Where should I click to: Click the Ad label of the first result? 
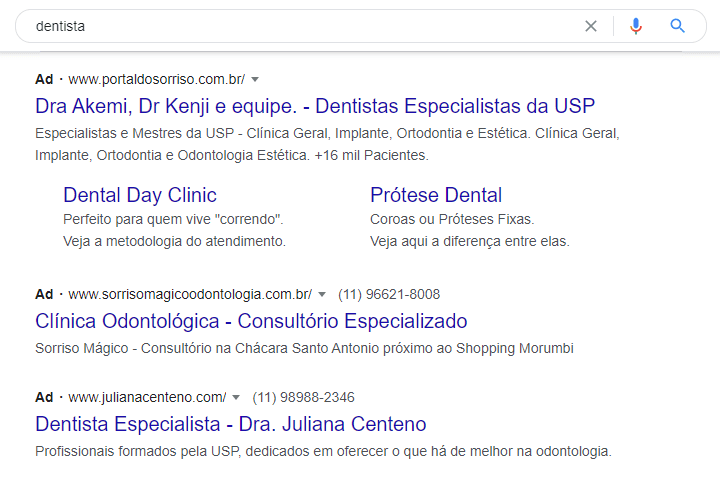pyautogui.click(x=44, y=79)
